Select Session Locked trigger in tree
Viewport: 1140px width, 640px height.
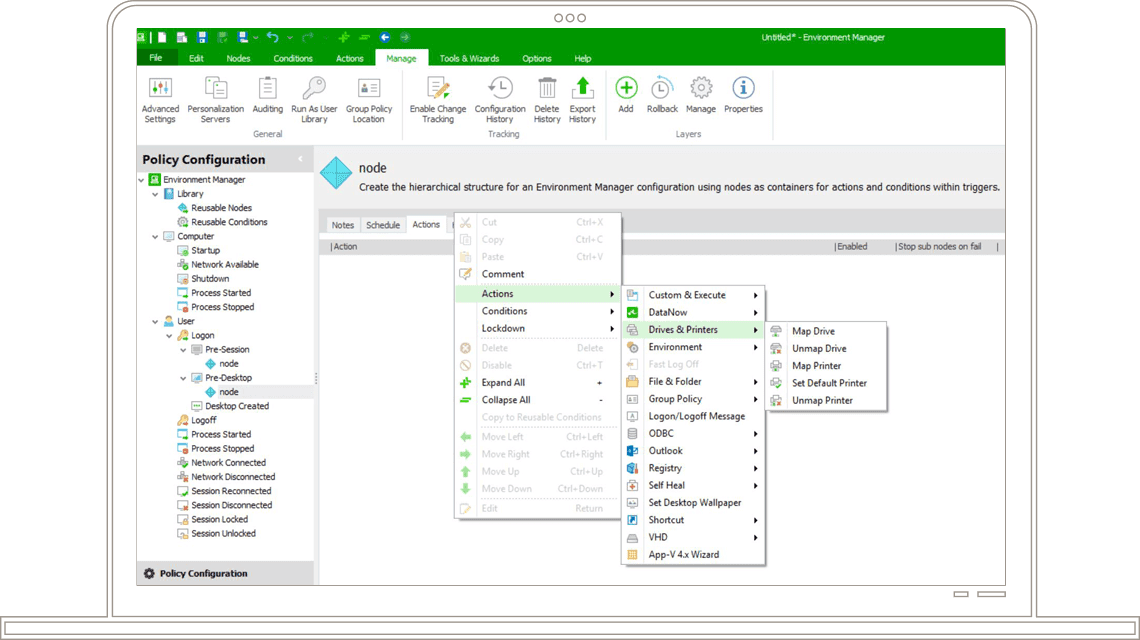click(x=212, y=519)
